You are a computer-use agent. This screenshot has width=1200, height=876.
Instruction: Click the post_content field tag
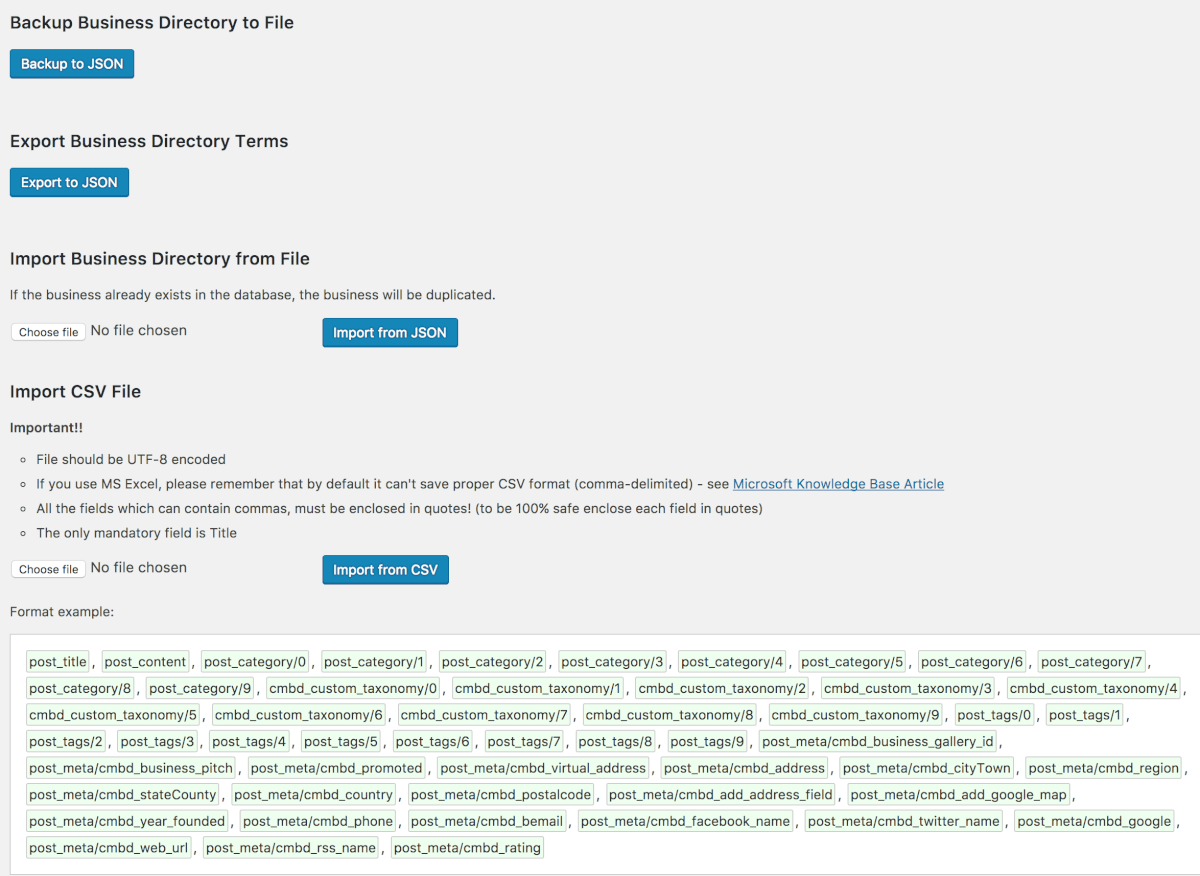(145, 662)
